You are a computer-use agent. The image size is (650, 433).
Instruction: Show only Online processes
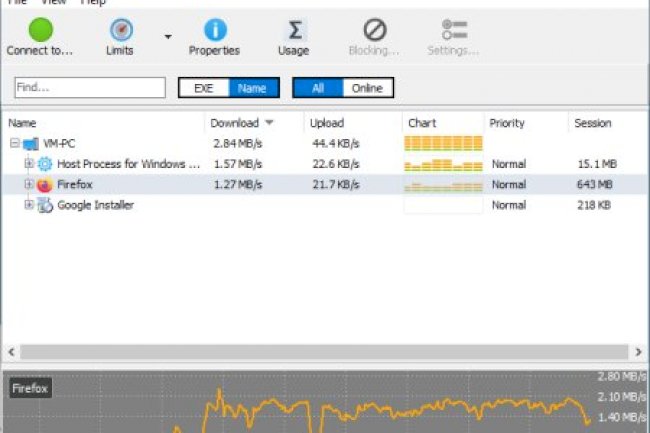[x=367, y=88]
